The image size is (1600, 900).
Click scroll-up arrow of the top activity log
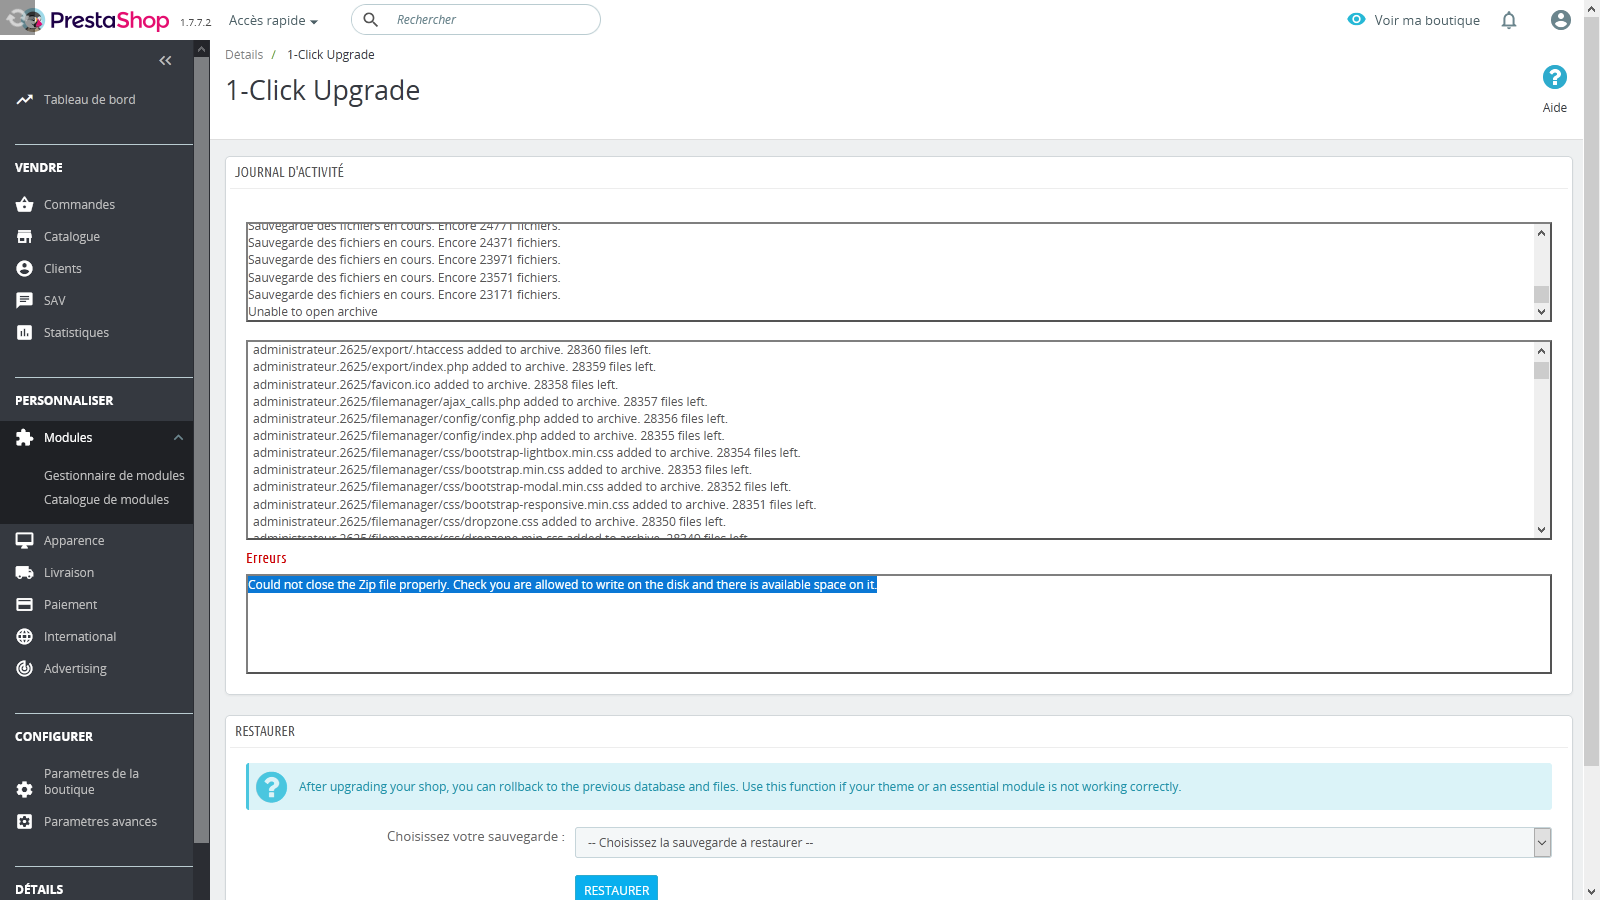(1541, 233)
